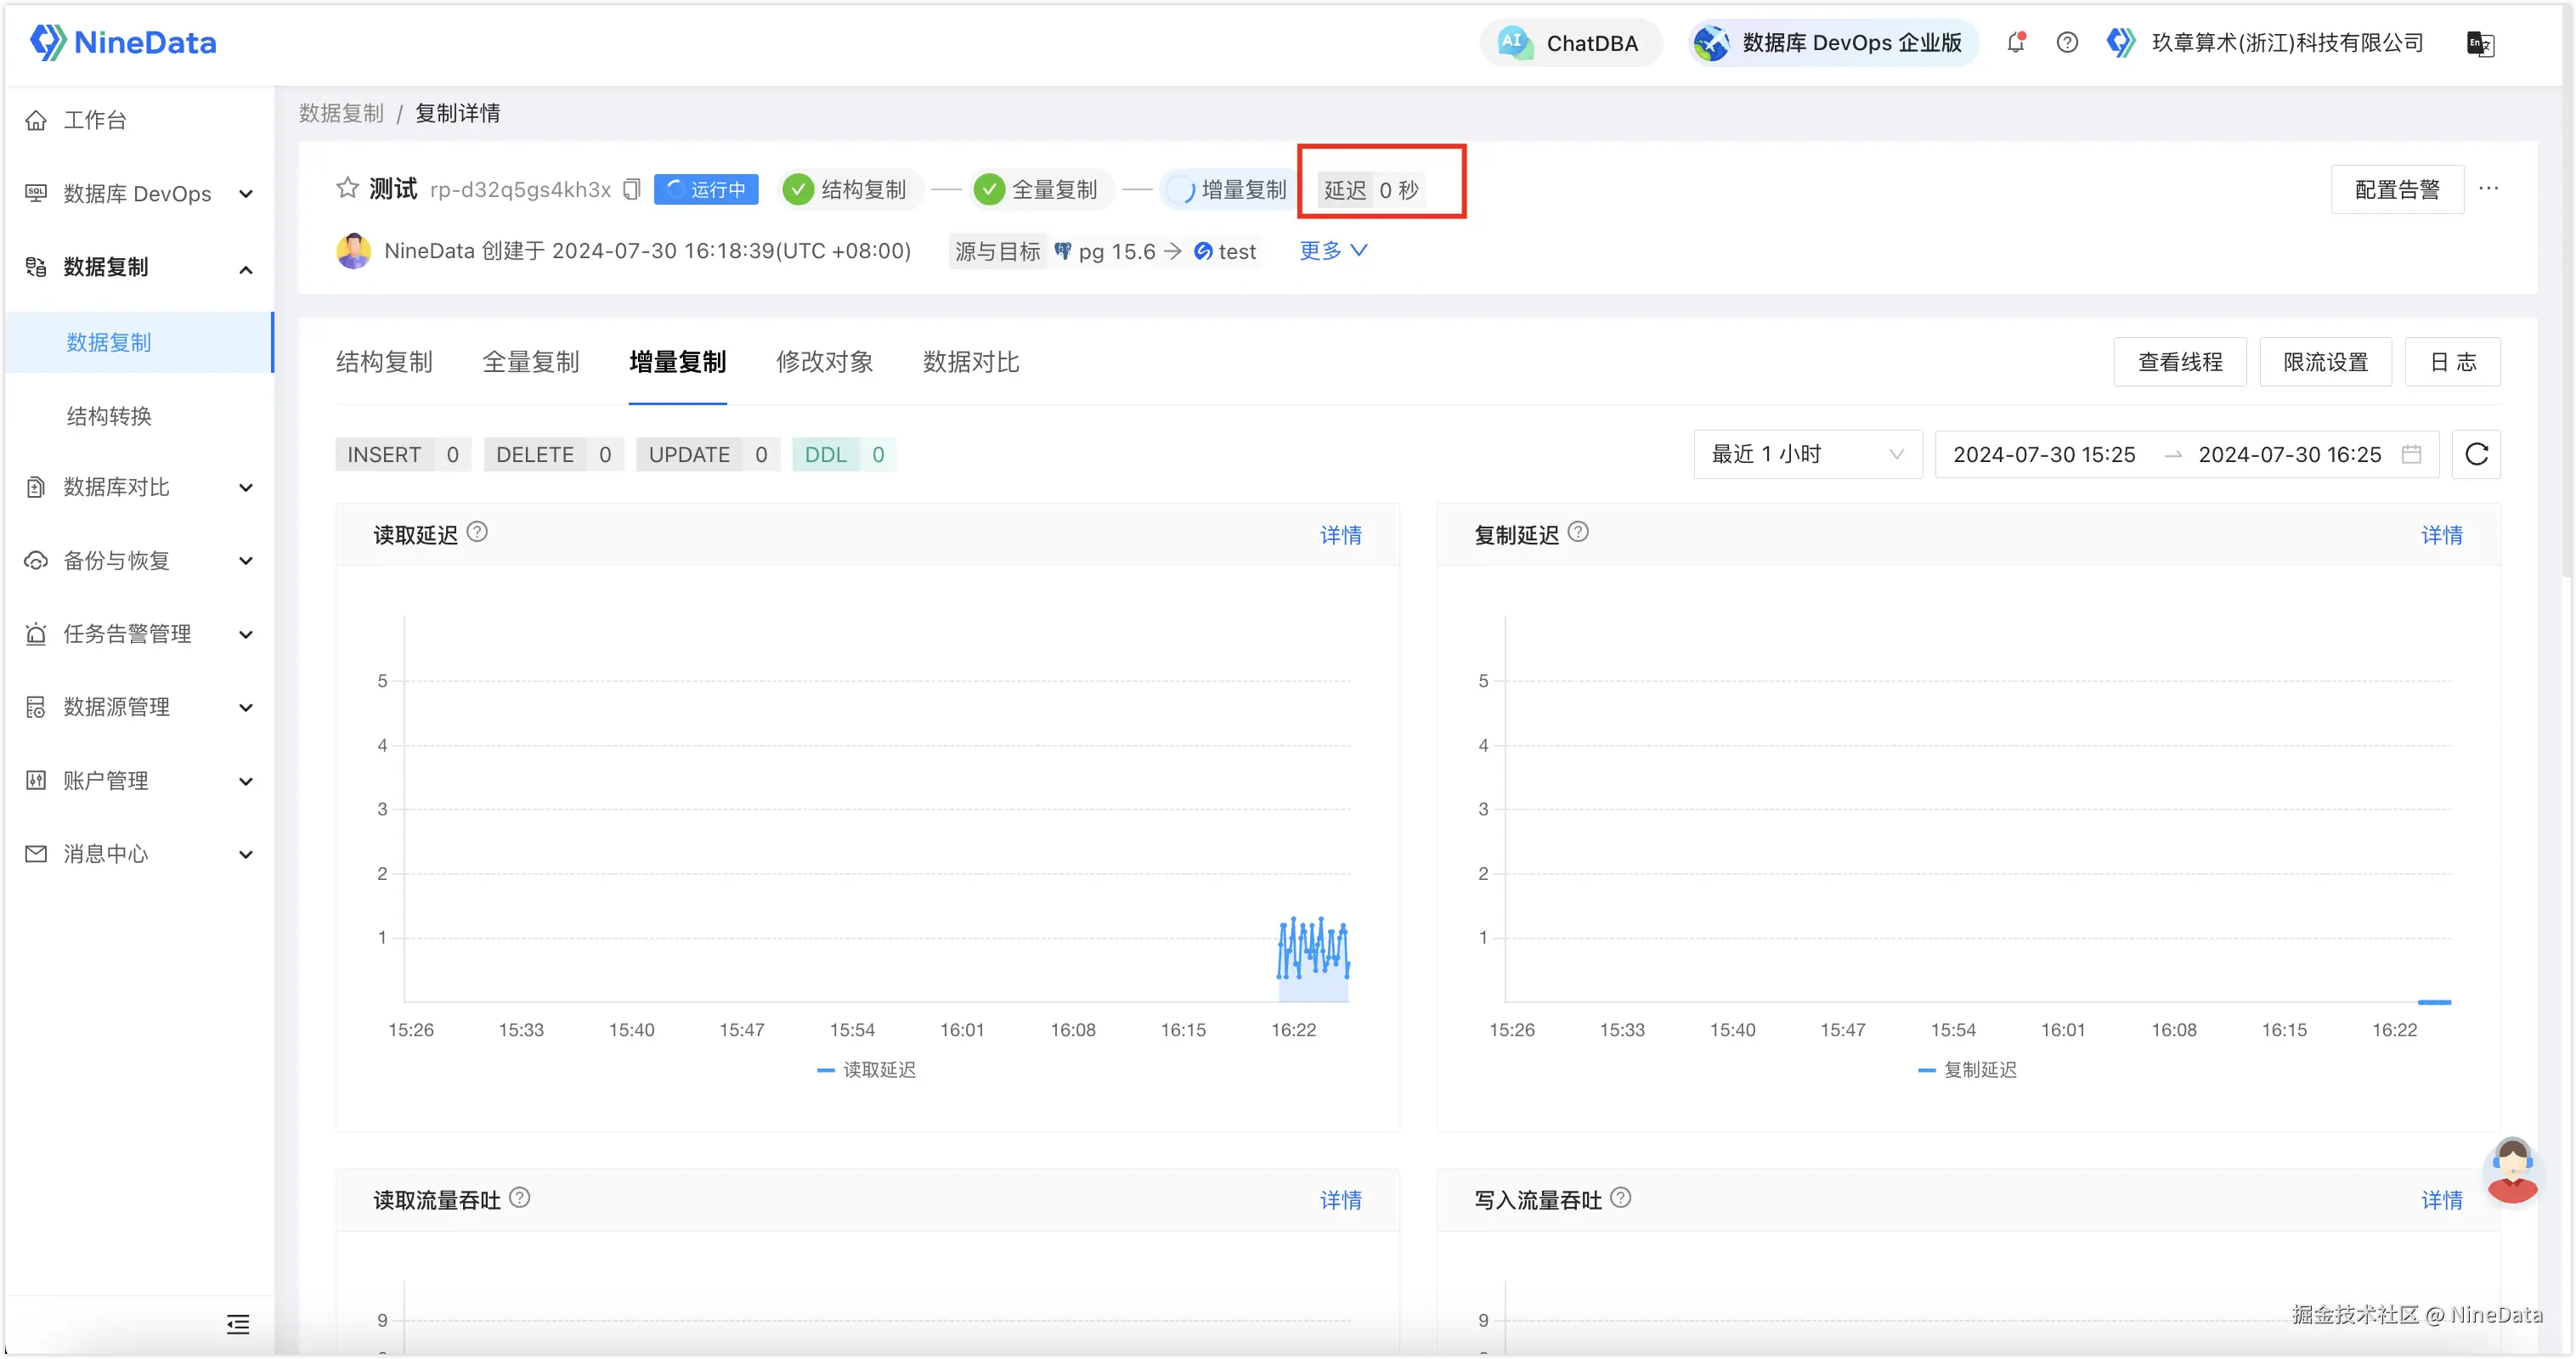2576x1359 pixels.
Task: Star the 测试 replication task
Action: point(347,188)
